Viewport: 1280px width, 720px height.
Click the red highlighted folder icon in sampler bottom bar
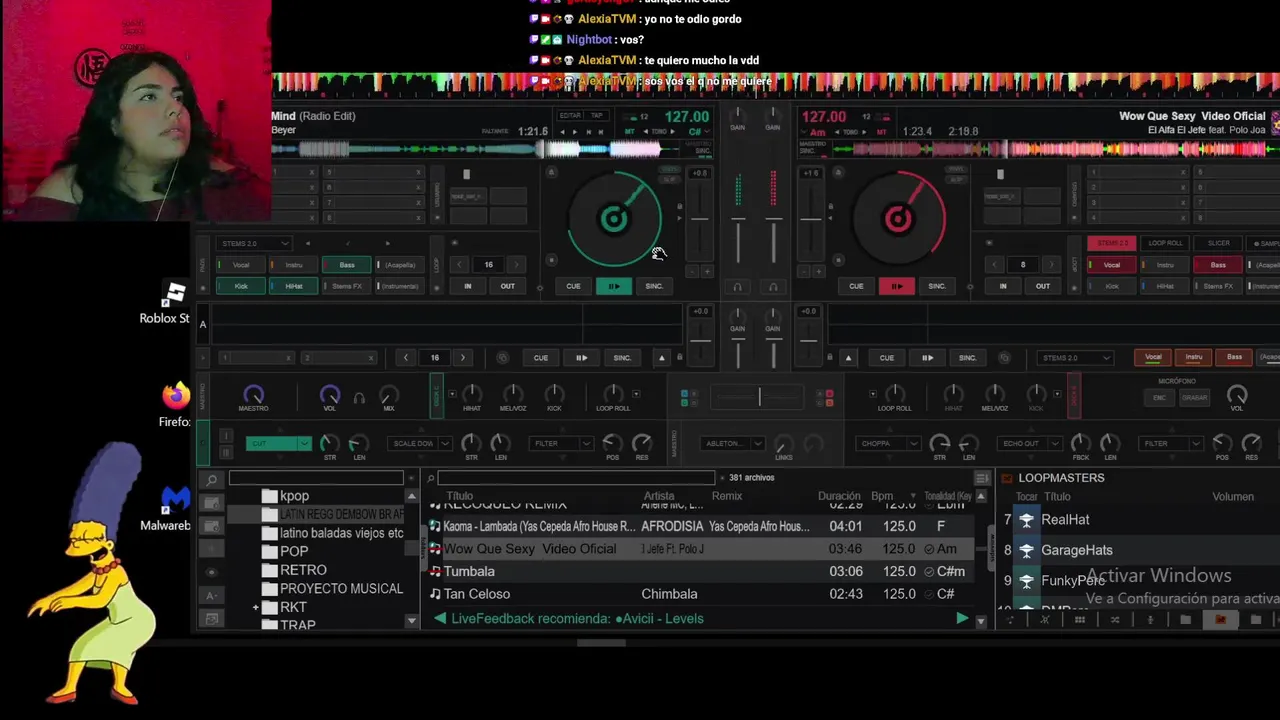tap(1220, 620)
